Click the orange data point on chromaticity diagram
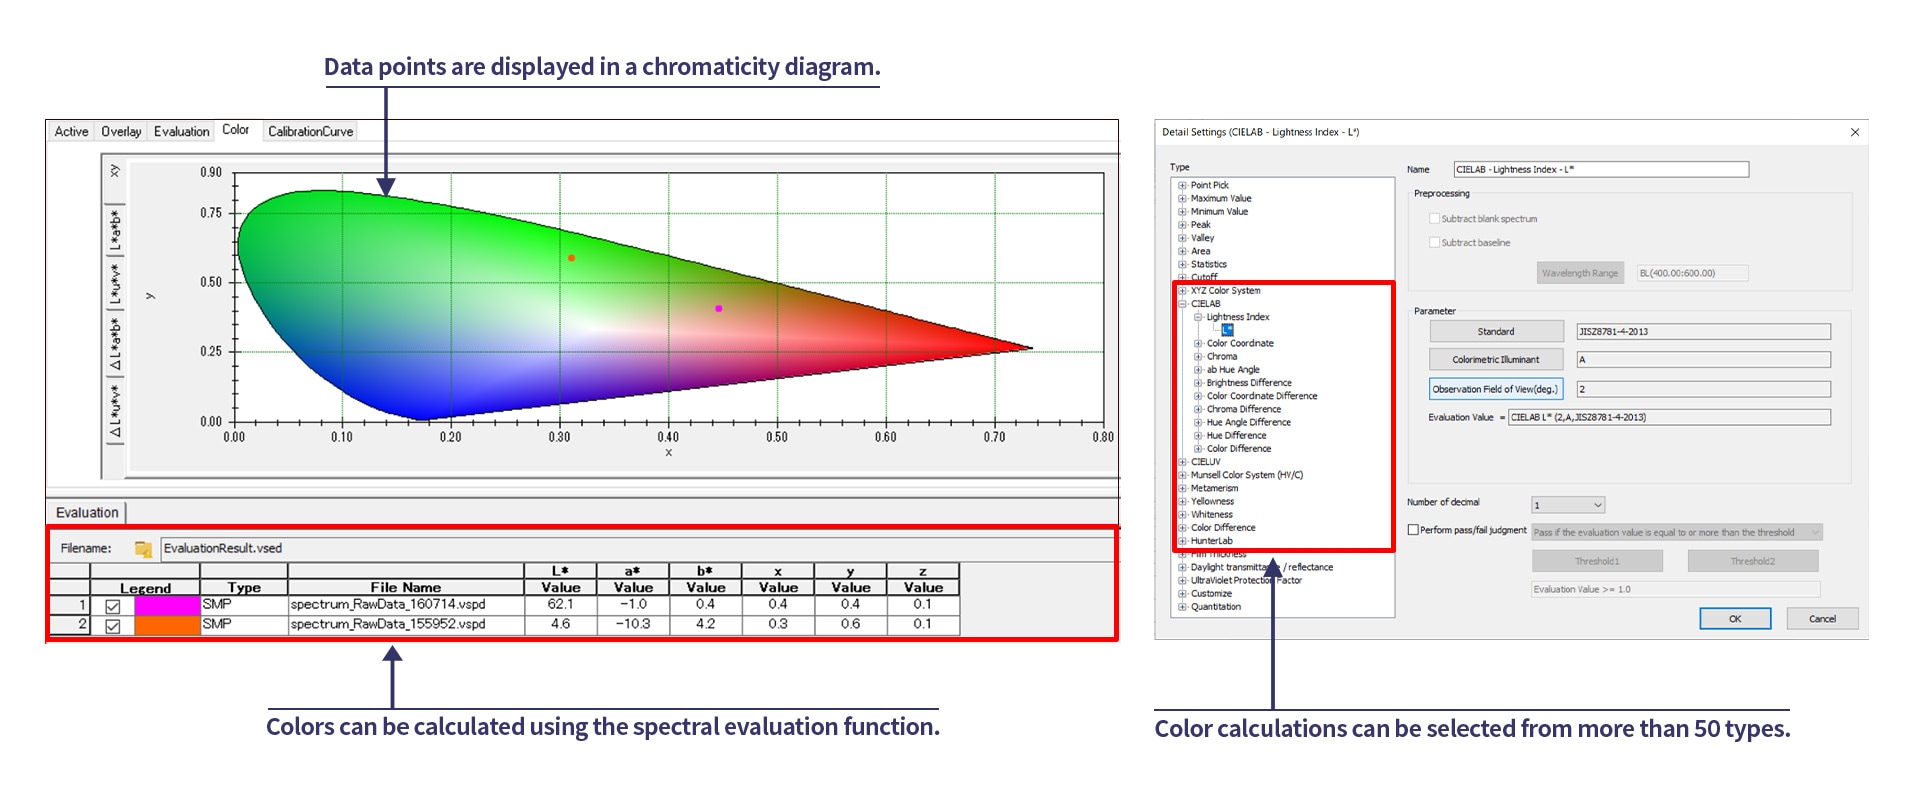 [571, 258]
